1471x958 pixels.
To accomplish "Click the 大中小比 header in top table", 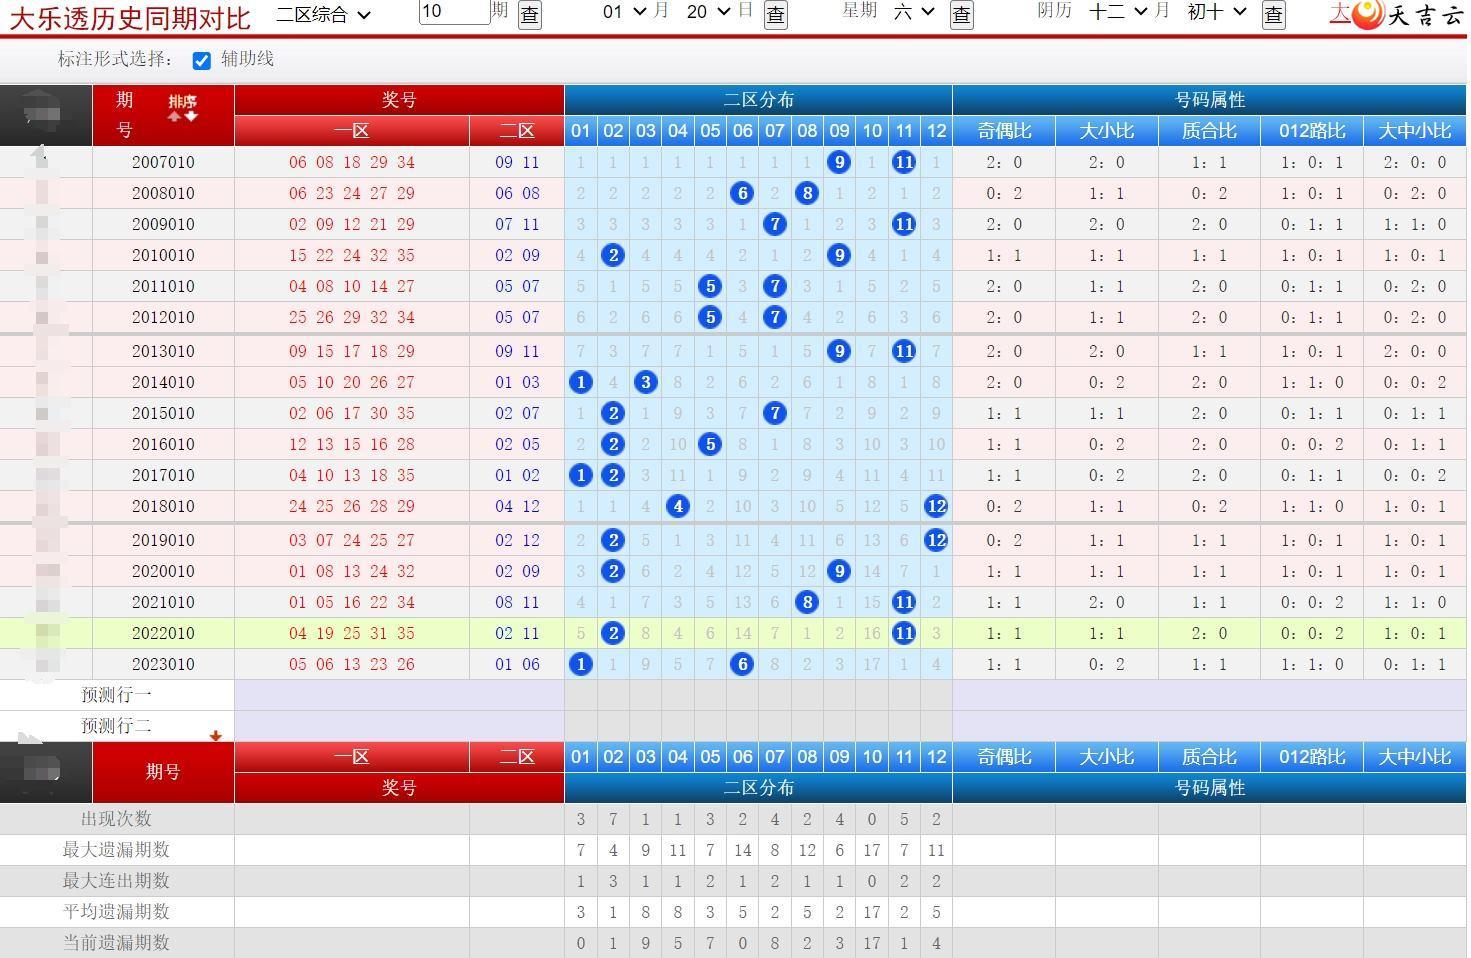I will pos(1415,131).
